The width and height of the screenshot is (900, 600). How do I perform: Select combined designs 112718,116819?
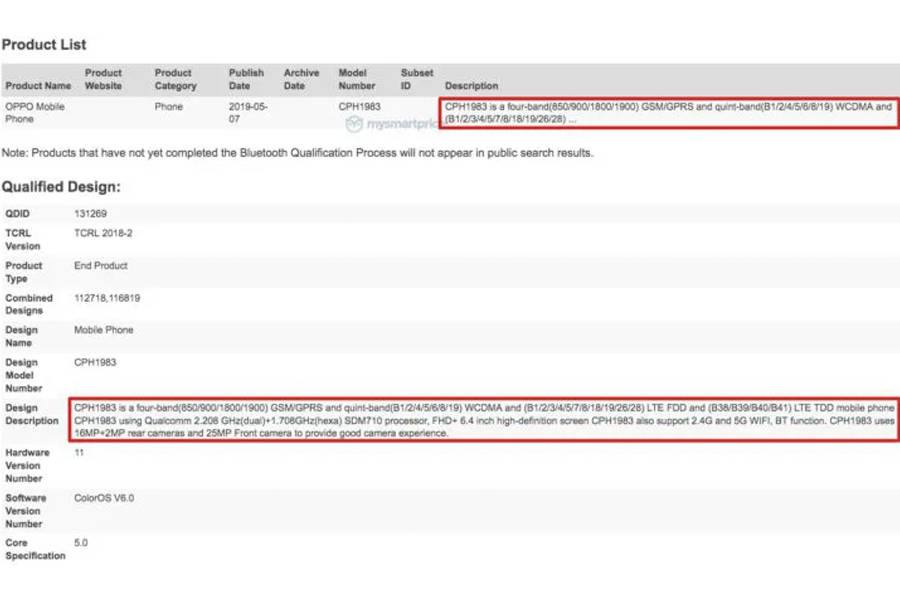coord(107,298)
